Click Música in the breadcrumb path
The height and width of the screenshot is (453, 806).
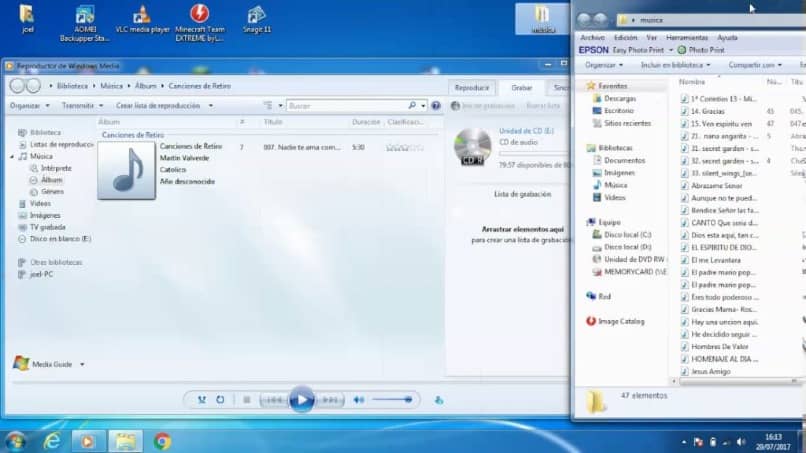tap(112, 86)
